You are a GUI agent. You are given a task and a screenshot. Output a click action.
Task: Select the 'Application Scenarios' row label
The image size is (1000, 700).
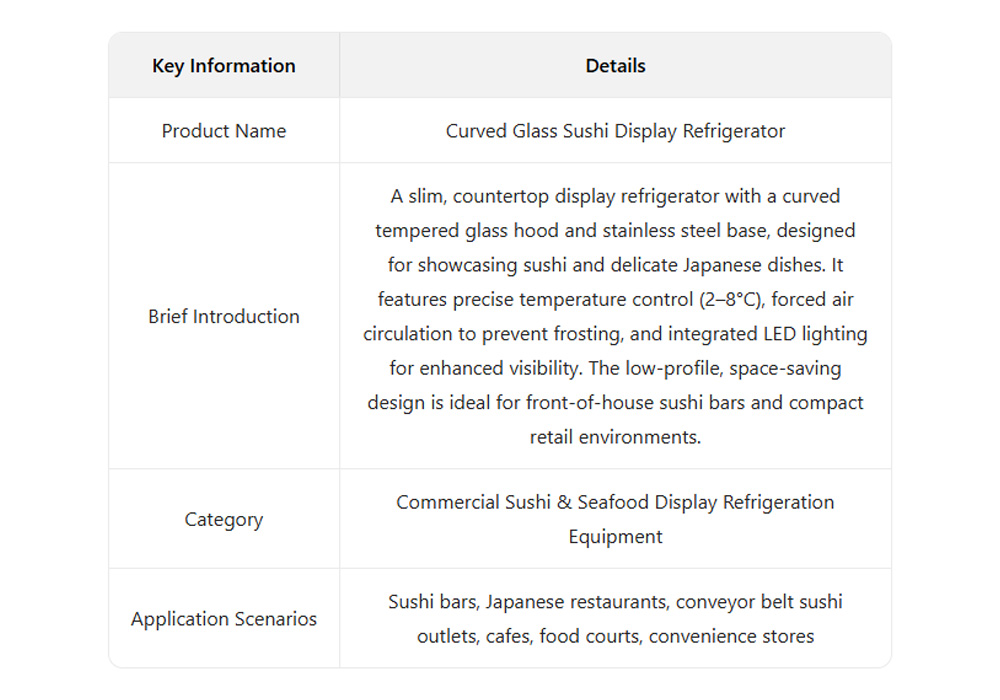(x=223, y=619)
